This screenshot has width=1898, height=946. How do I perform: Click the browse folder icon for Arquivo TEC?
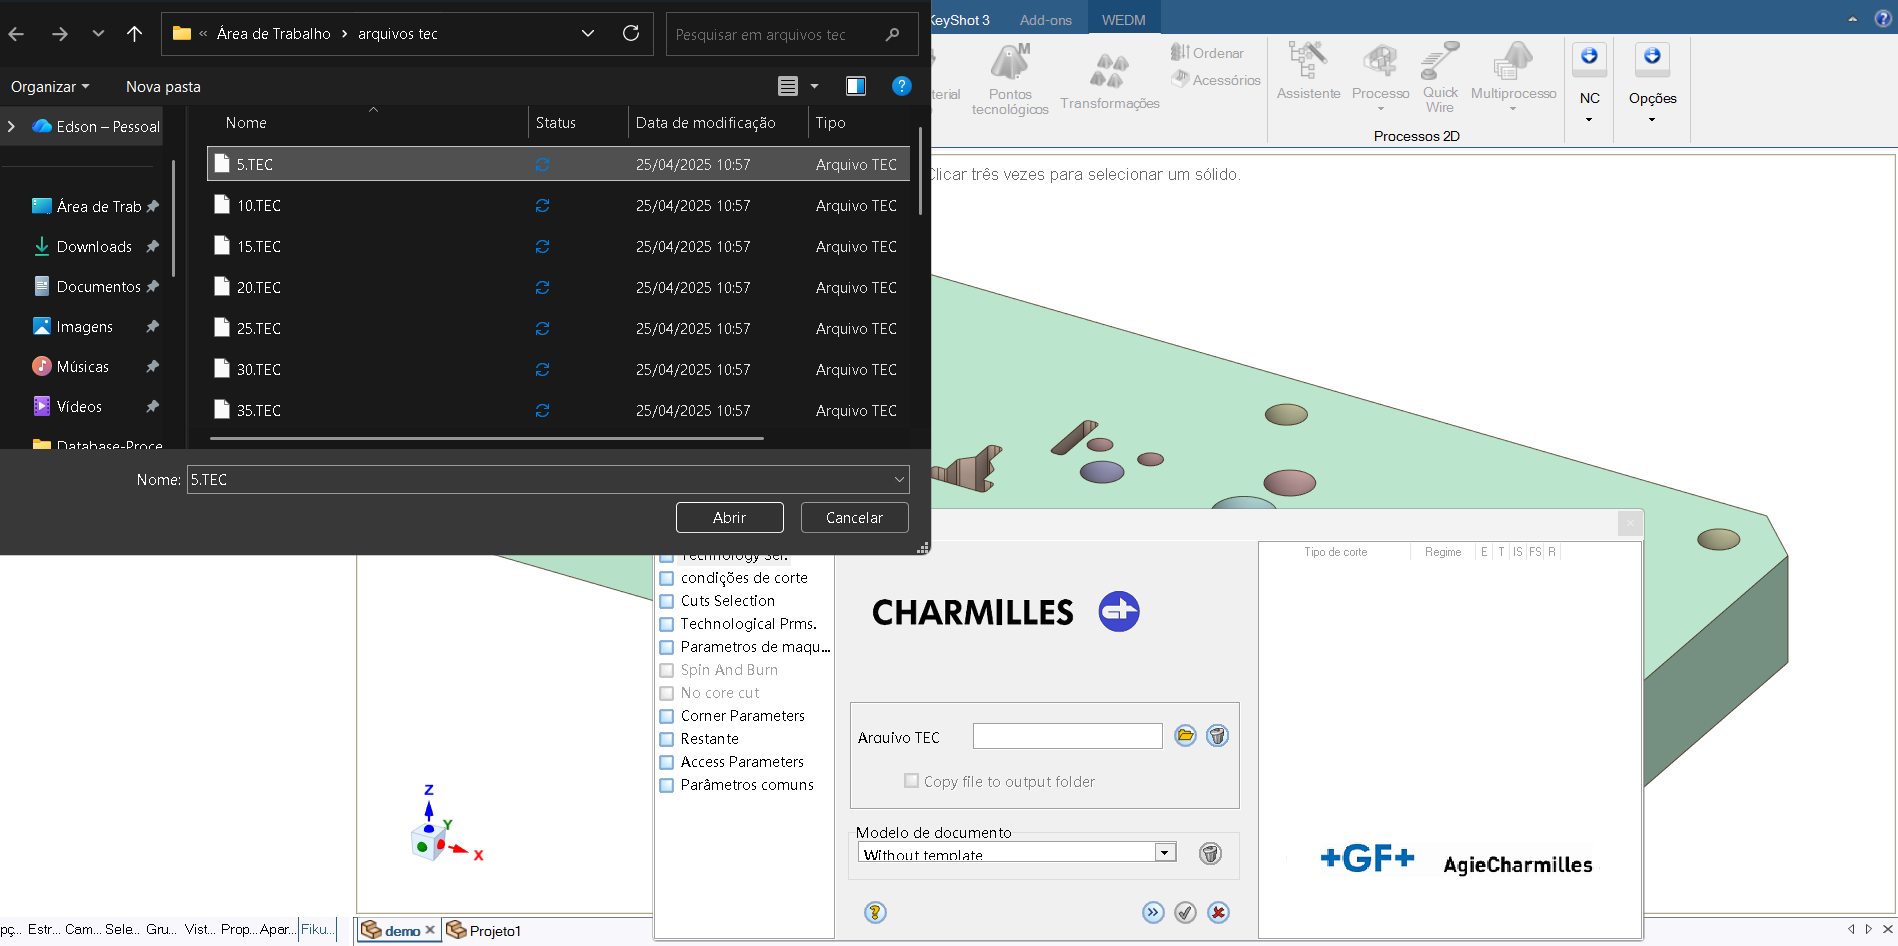click(x=1185, y=736)
